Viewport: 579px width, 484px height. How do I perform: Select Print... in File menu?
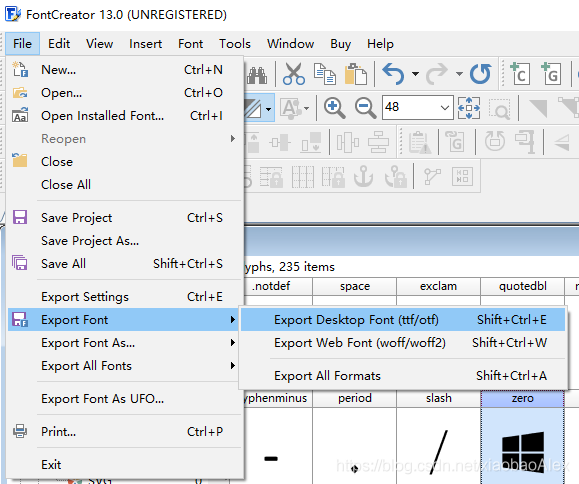124,431
